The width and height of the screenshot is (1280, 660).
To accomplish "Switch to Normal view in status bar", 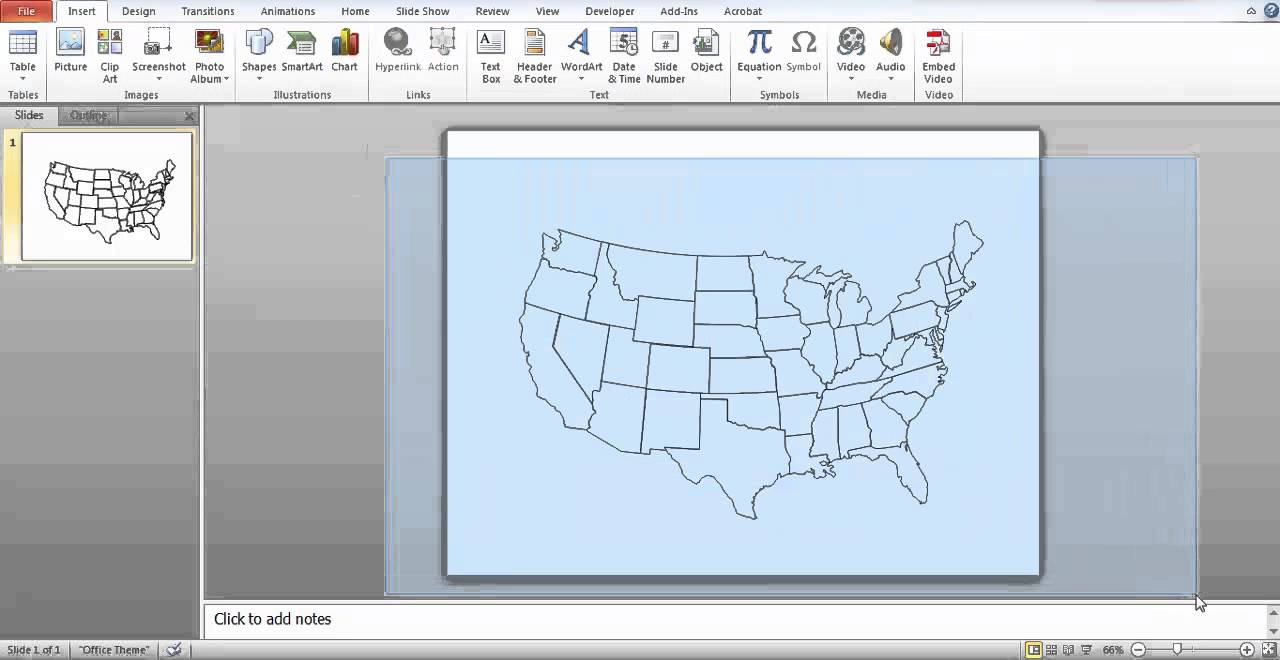I will [1034, 650].
